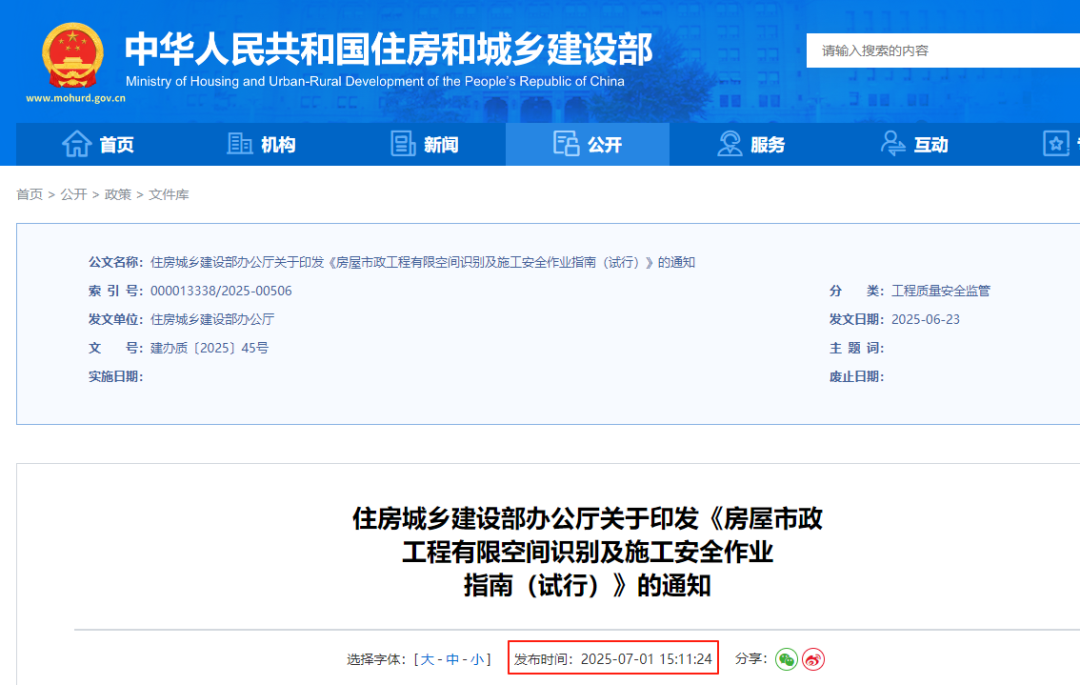
Task: Click the 政策 breadcrumb link
Action: tap(118, 194)
